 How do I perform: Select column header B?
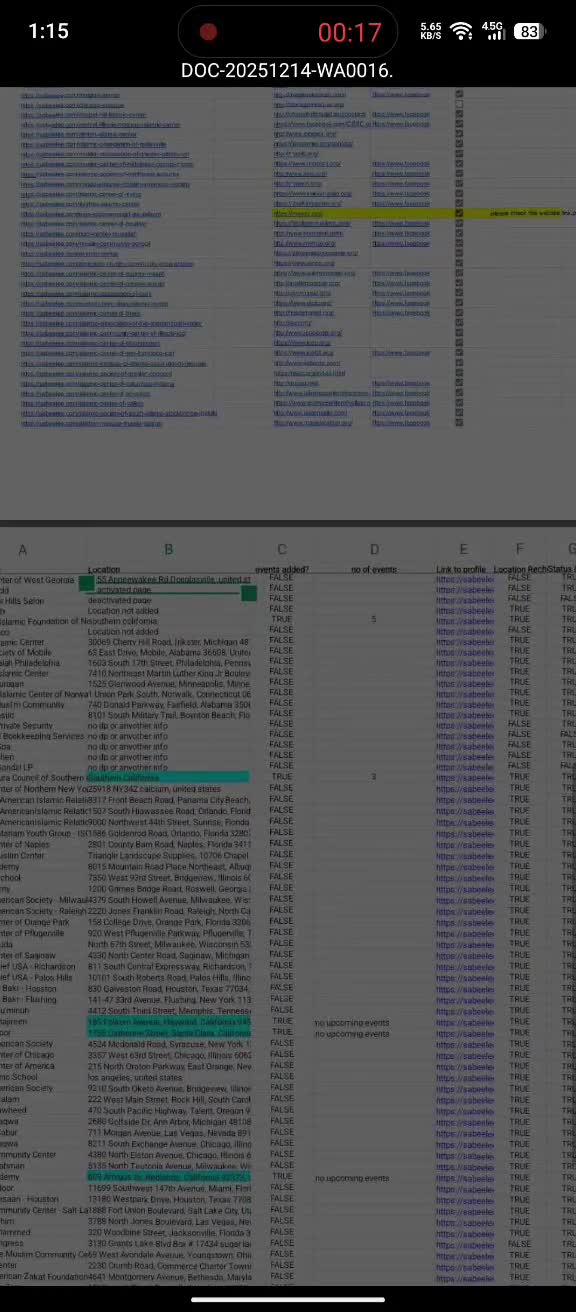tap(168, 549)
